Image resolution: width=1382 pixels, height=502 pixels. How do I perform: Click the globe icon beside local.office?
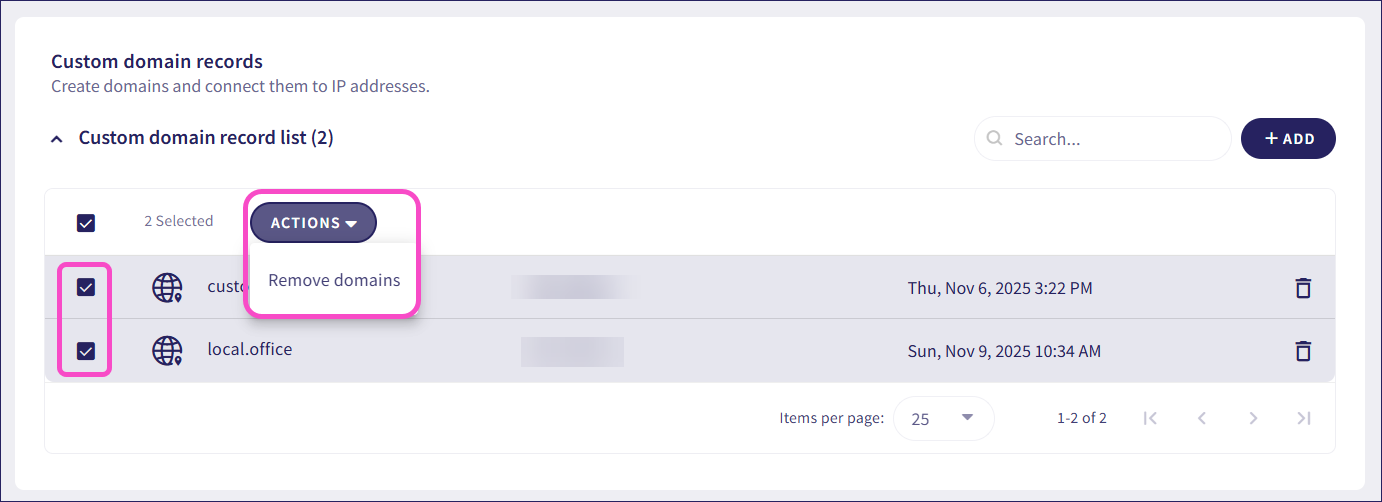pos(167,351)
